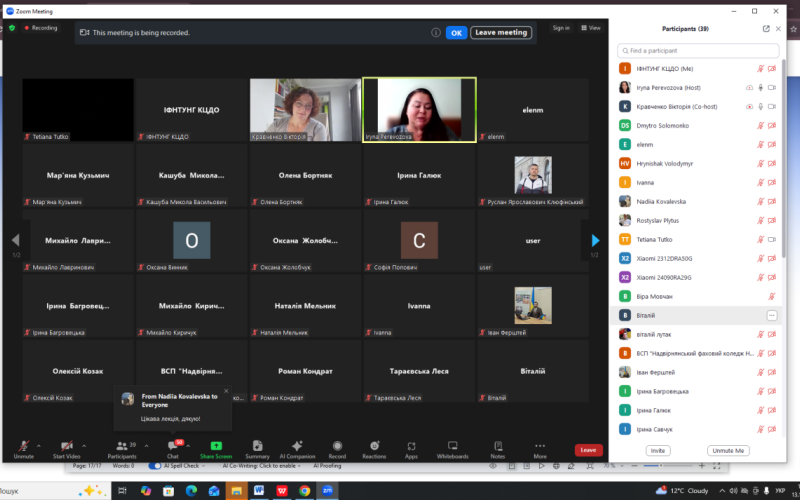Click the Unmute Me button
The width and height of the screenshot is (800, 500).
pos(728,451)
